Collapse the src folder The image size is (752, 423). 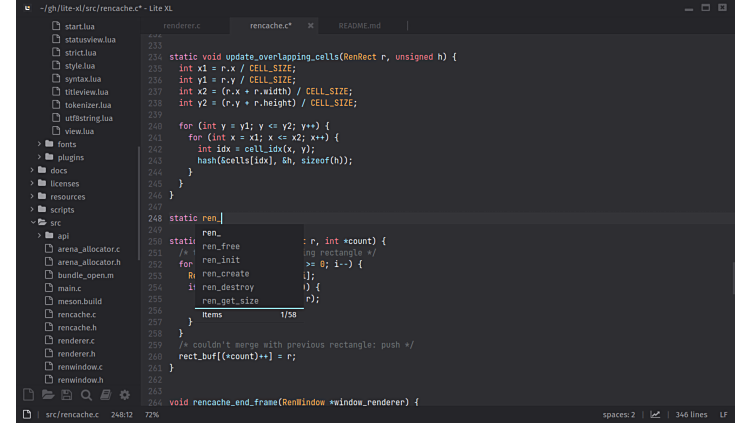point(55,223)
